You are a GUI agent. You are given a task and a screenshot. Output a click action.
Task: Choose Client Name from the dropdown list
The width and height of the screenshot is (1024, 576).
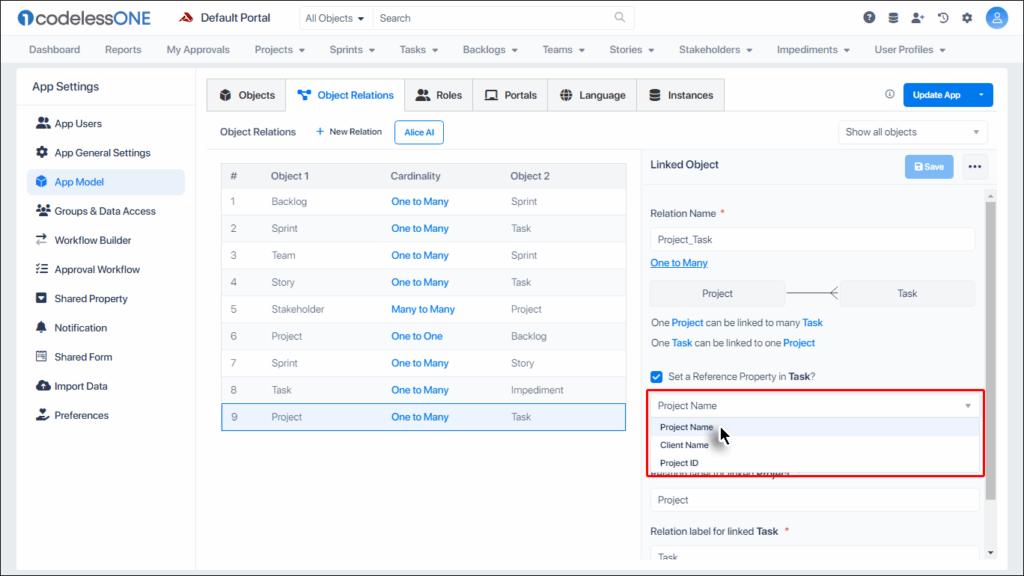coord(684,445)
